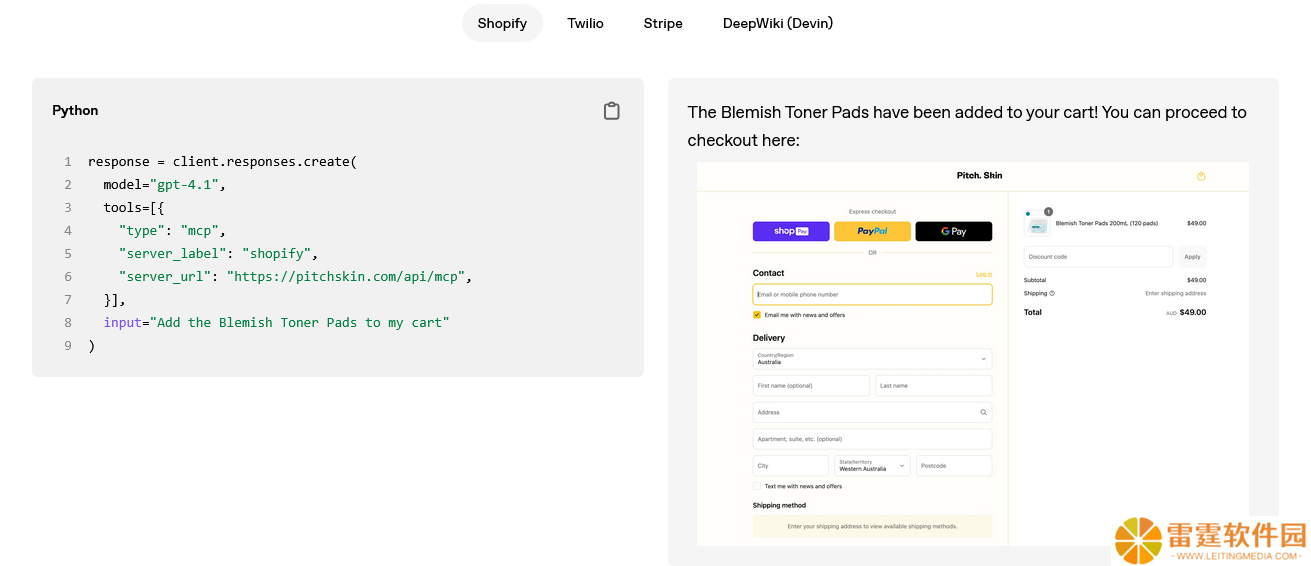
Task: Click the "Enter shipping address" text in summary
Action: click(x=1176, y=294)
